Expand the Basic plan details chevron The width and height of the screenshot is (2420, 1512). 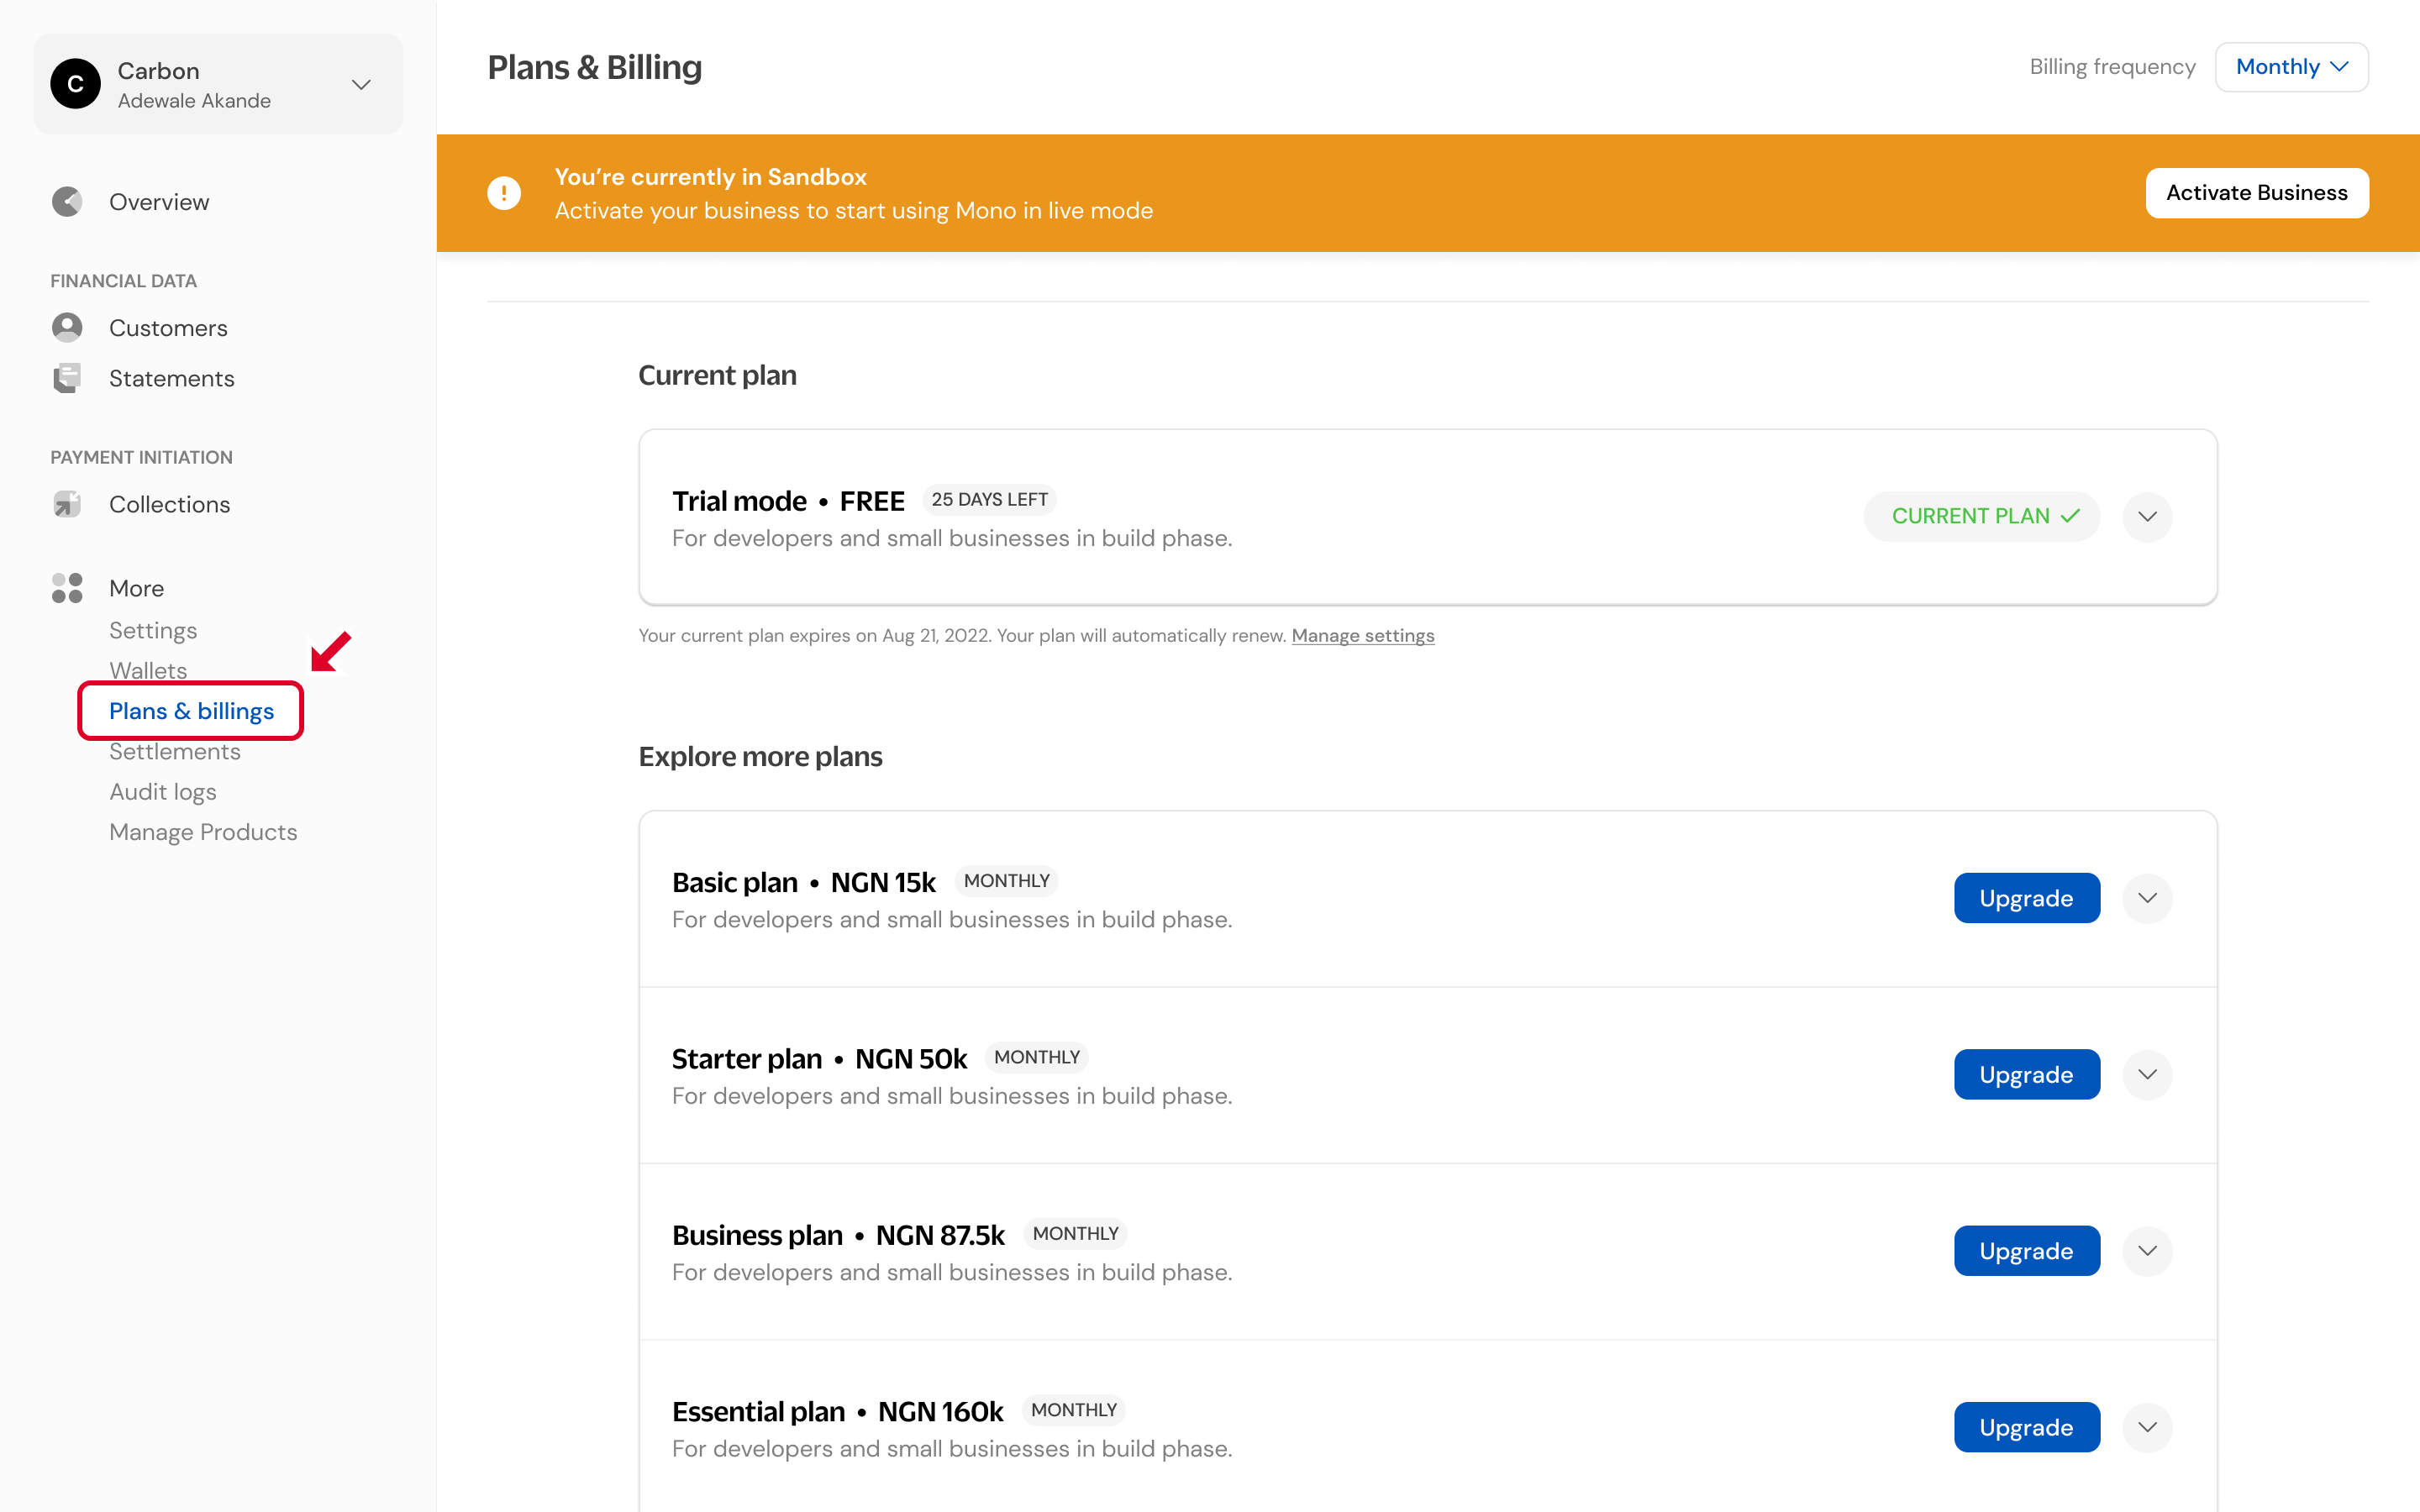tap(2147, 898)
